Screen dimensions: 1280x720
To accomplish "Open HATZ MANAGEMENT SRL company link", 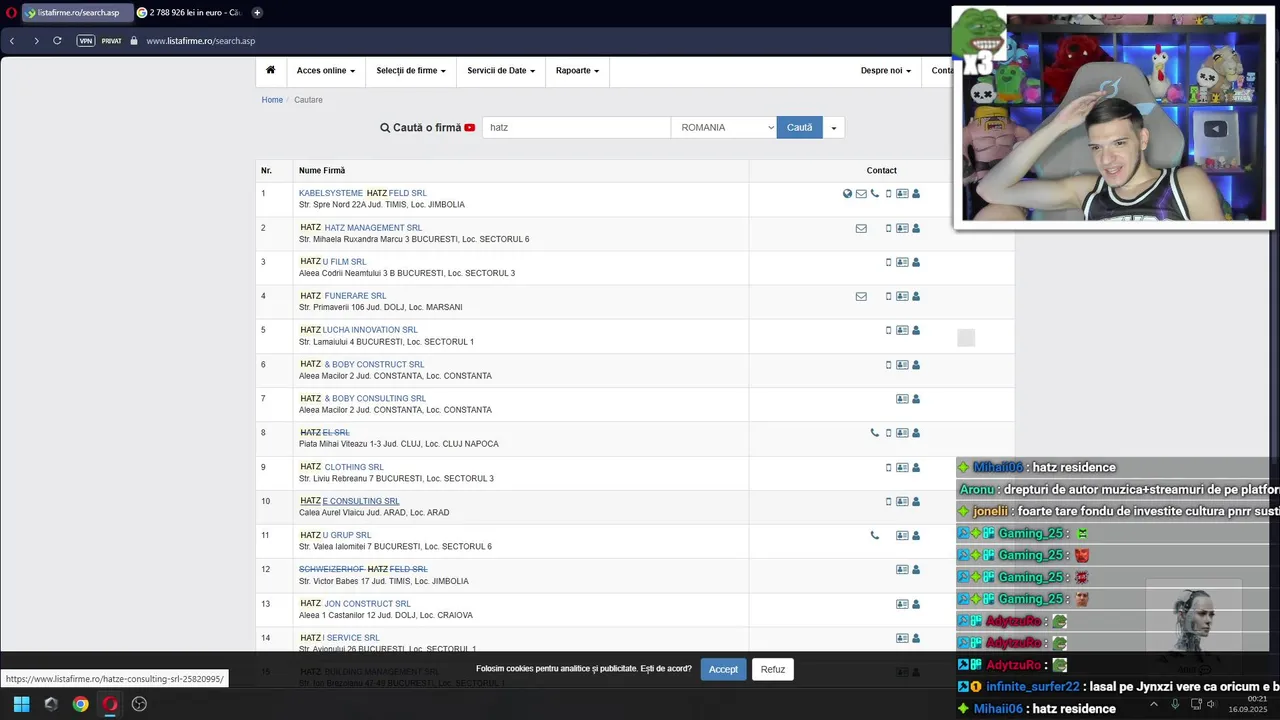I will 361,228.
